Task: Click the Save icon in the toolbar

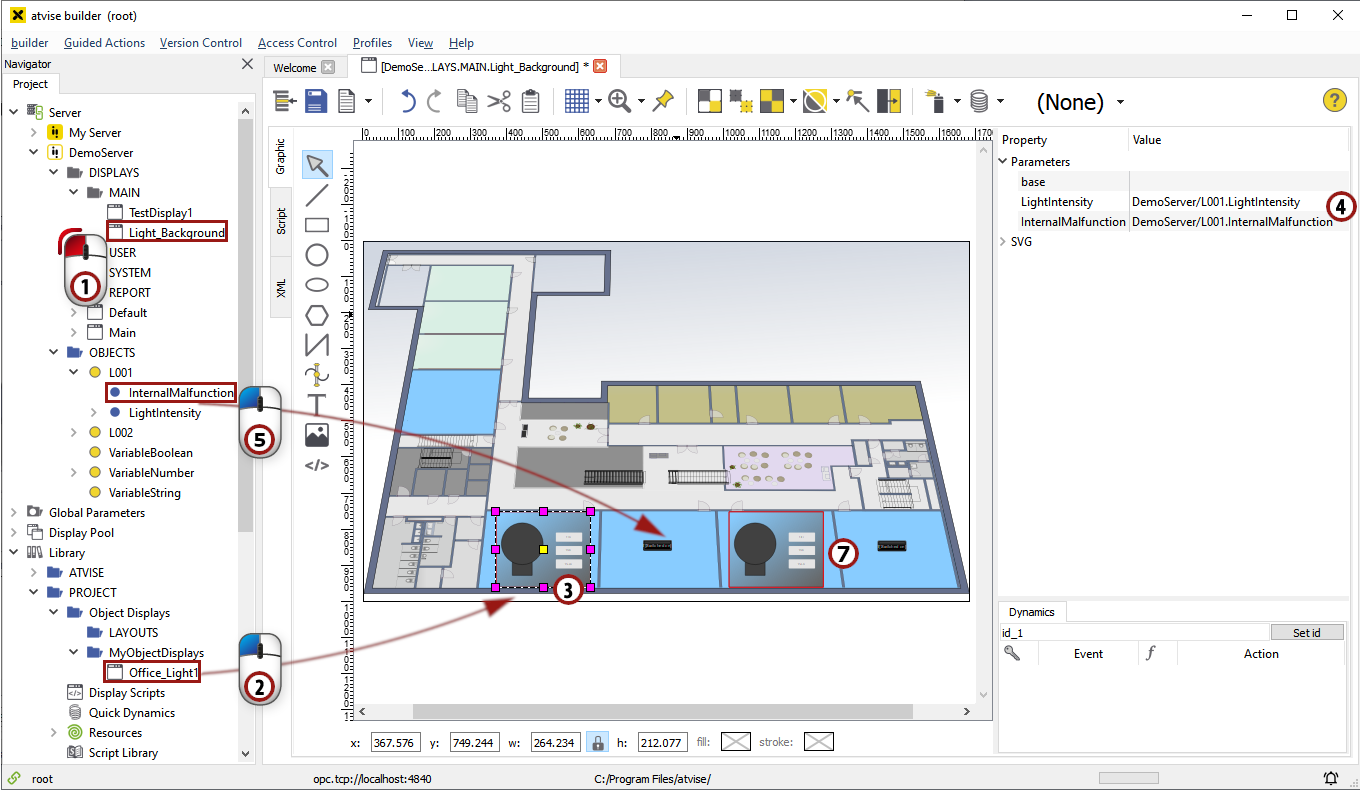Action: (x=317, y=101)
